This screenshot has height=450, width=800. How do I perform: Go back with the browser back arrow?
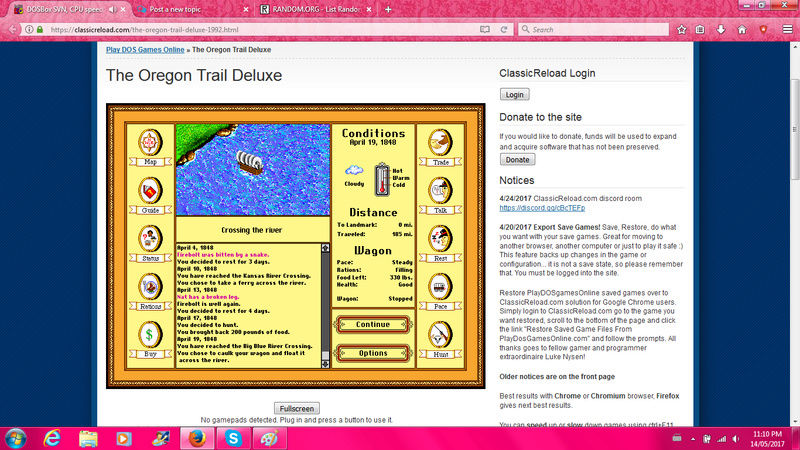pyautogui.click(x=12, y=30)
